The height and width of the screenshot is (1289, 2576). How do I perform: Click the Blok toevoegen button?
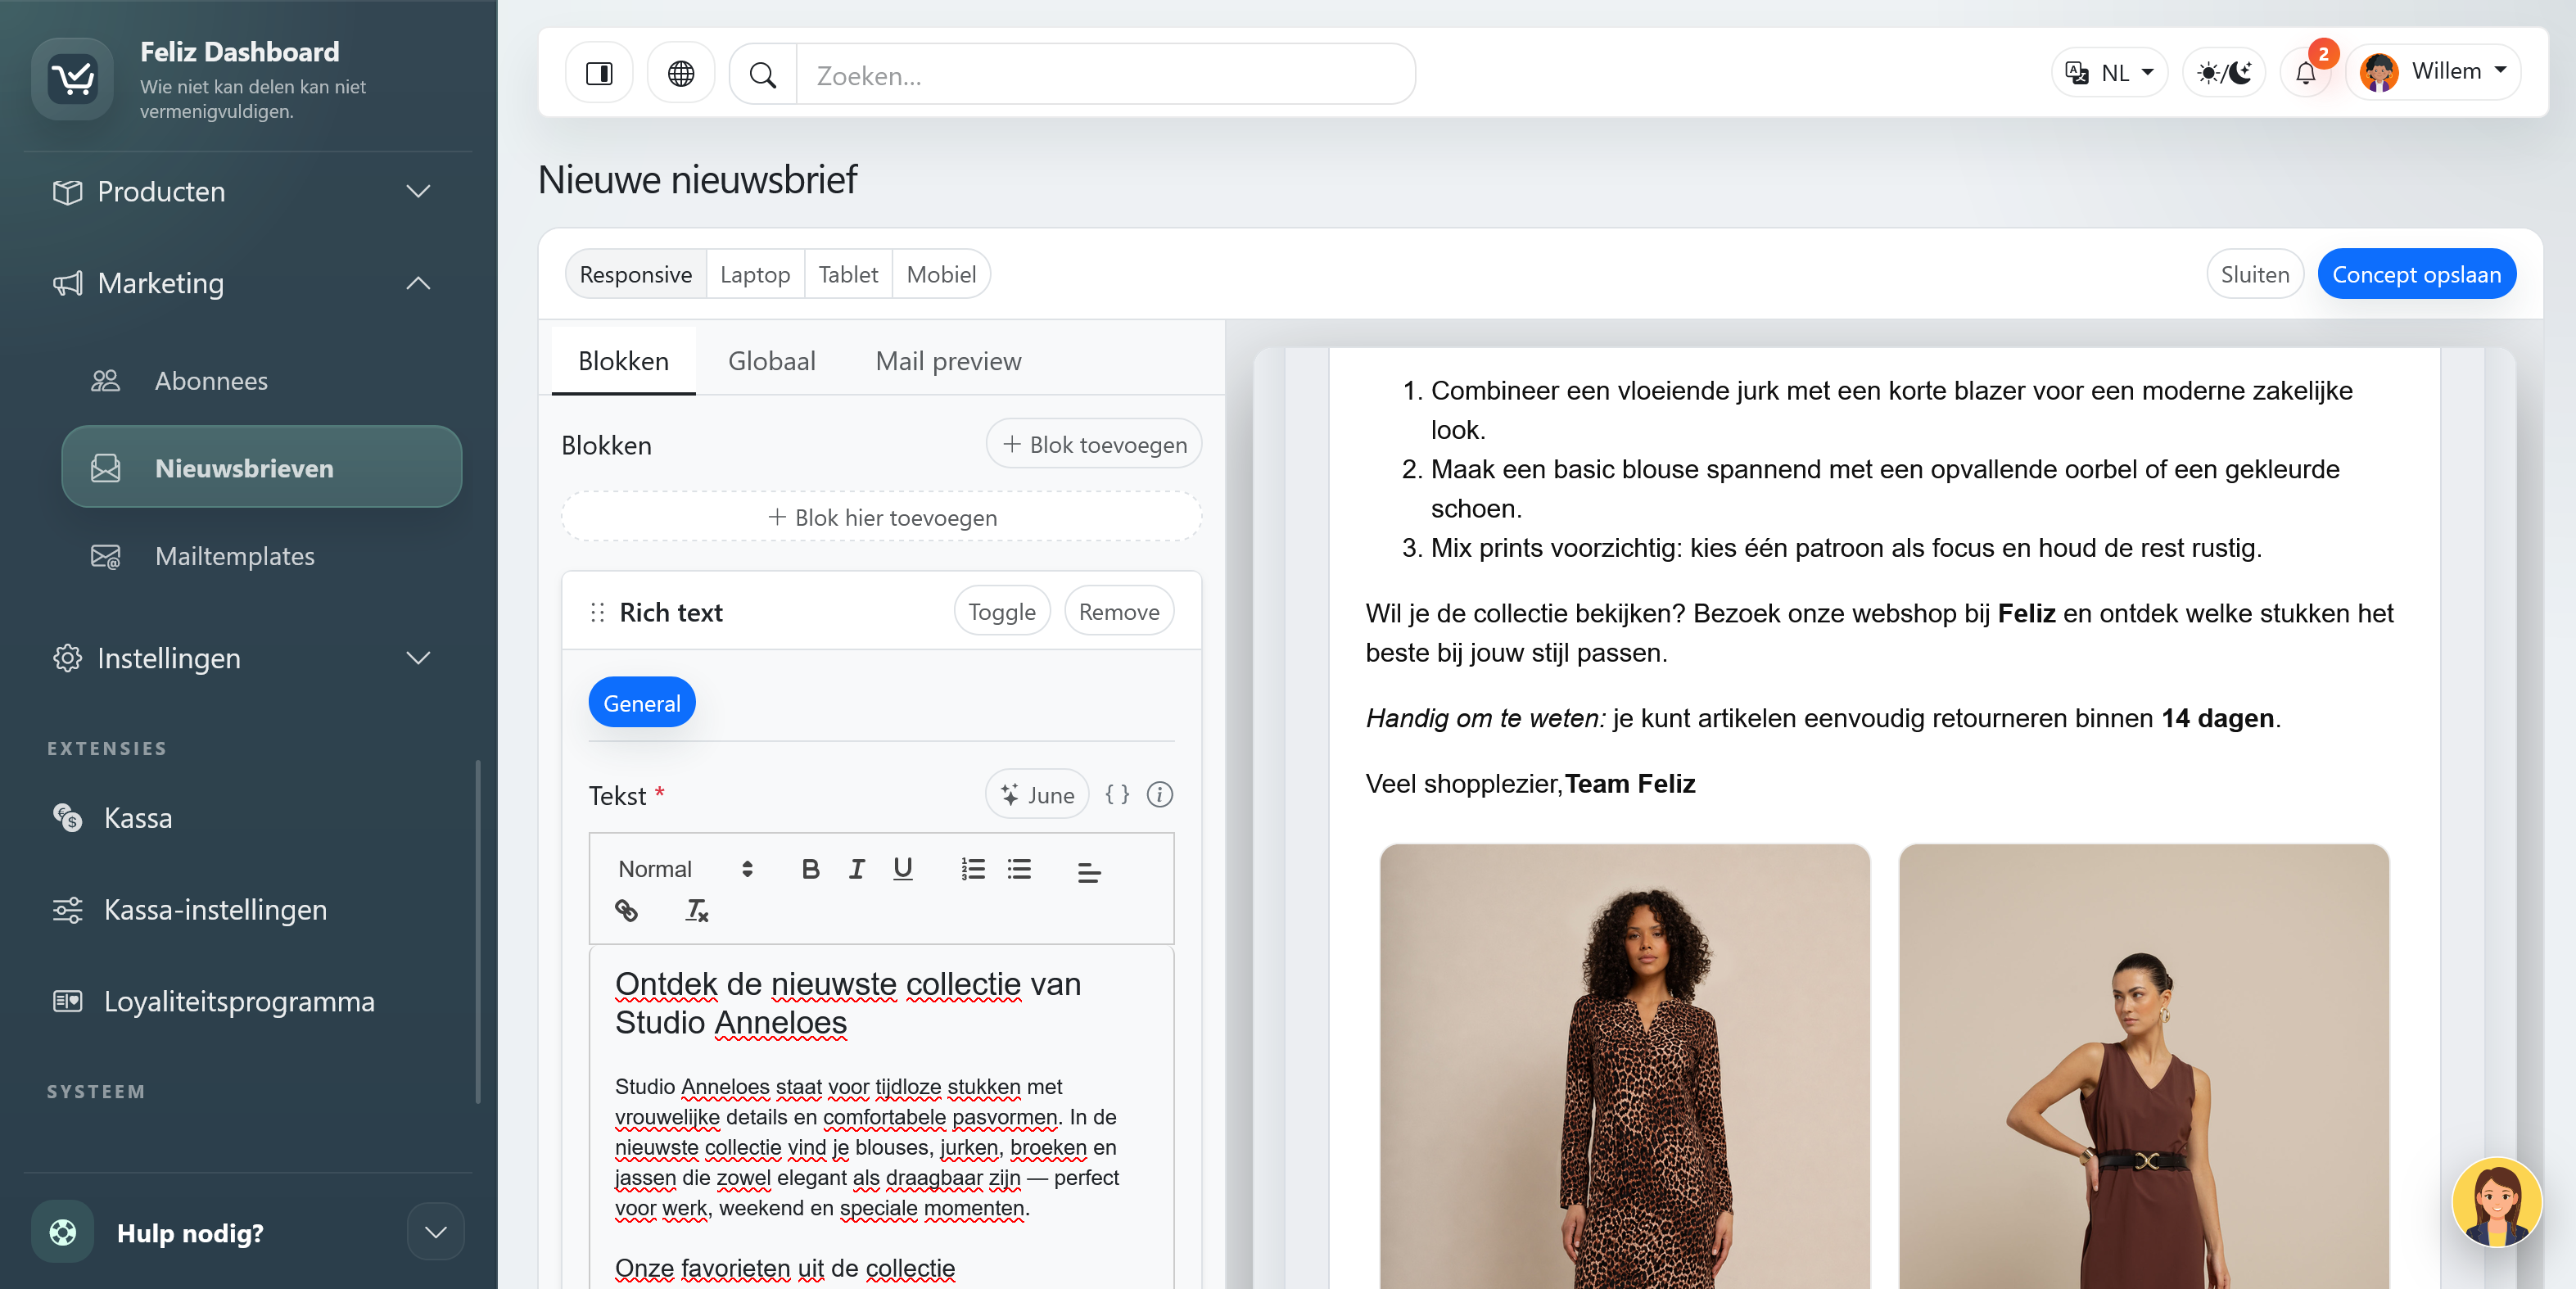(1094, 444)
